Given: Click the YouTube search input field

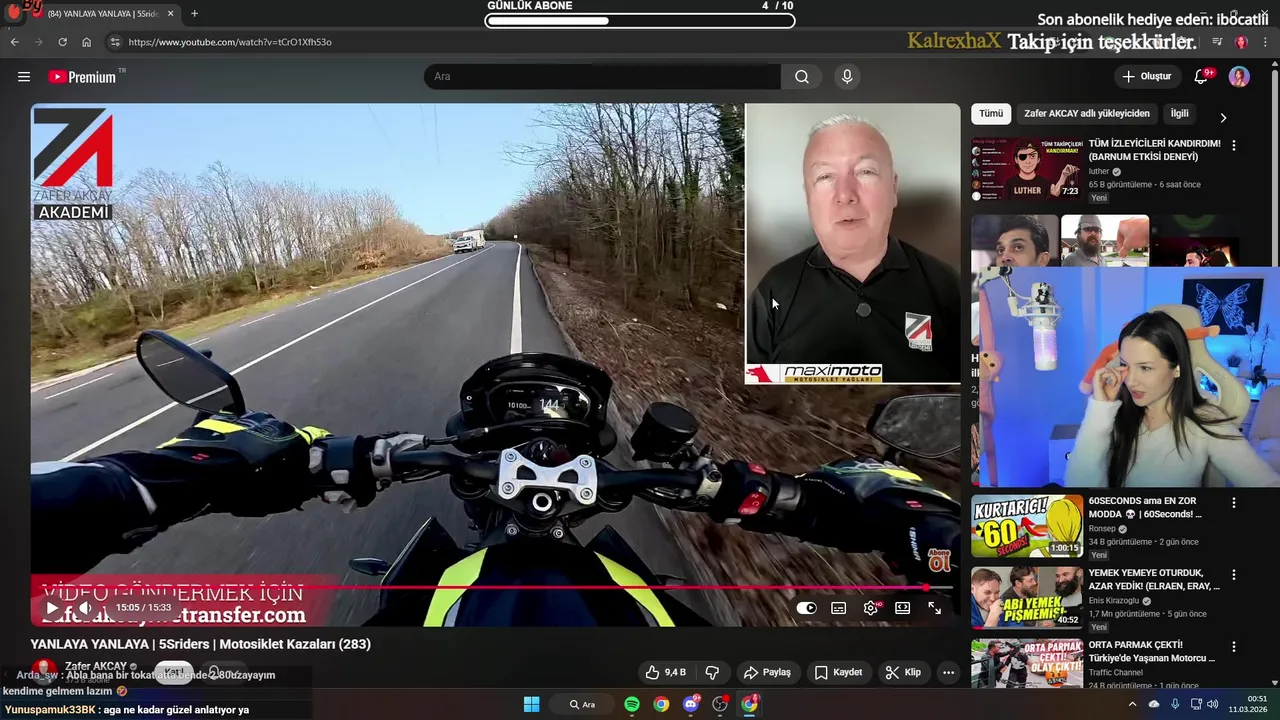Looking at the screenshot, I should (602, 77).
